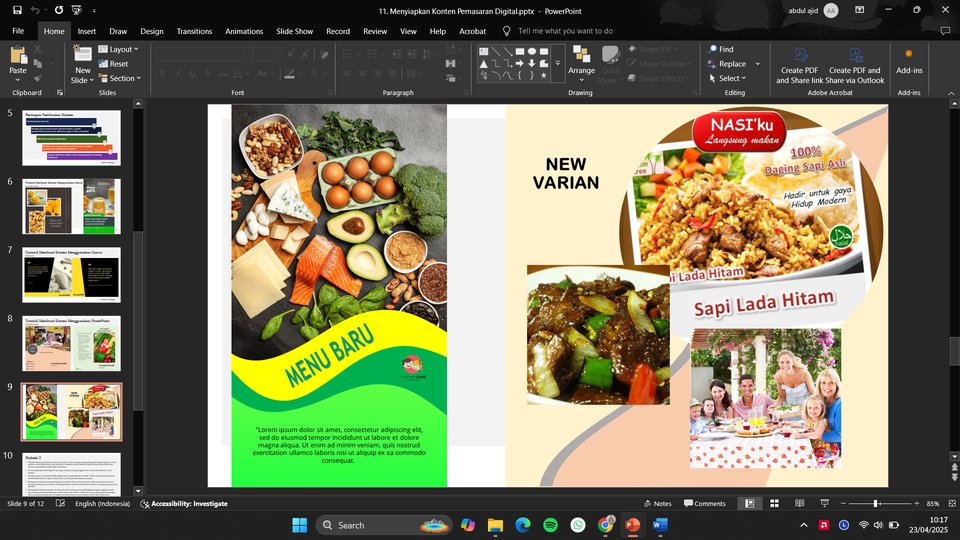Click the New Slide icon
The image size is (960, 540).
pyautogui.click(x=82, y=53)
